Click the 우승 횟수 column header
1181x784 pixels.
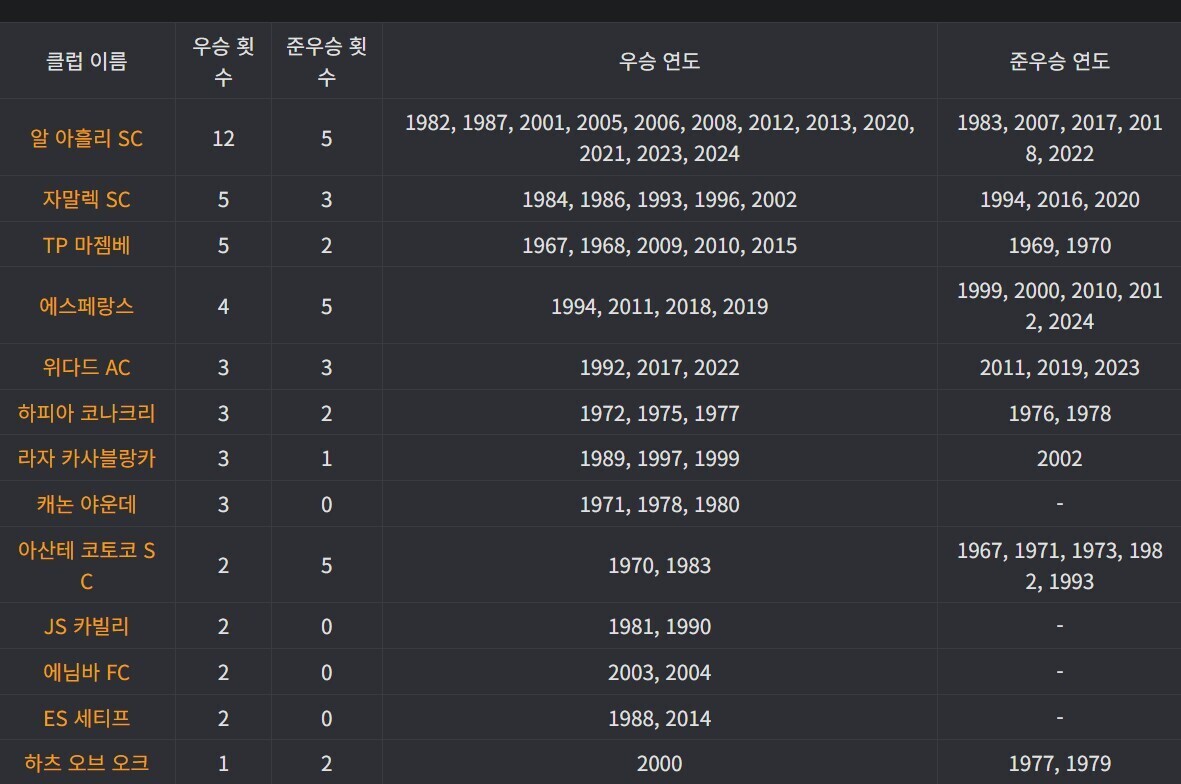point(223,61)
